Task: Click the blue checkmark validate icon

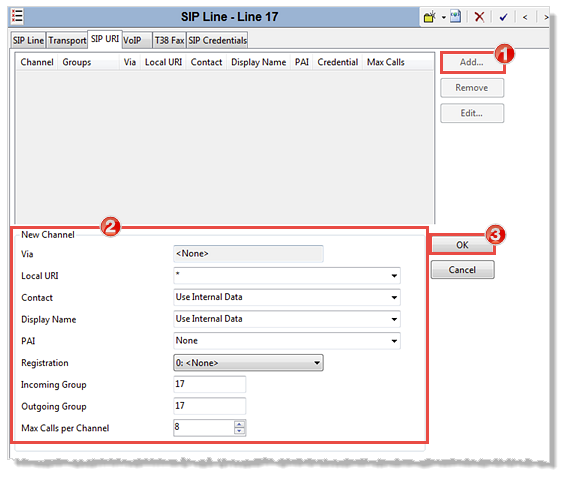Action: pos(503,17)
